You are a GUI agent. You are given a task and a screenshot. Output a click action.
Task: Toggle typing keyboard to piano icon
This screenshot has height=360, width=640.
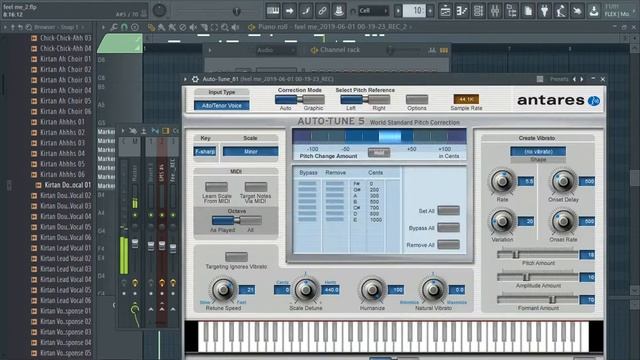click(273, 11)
